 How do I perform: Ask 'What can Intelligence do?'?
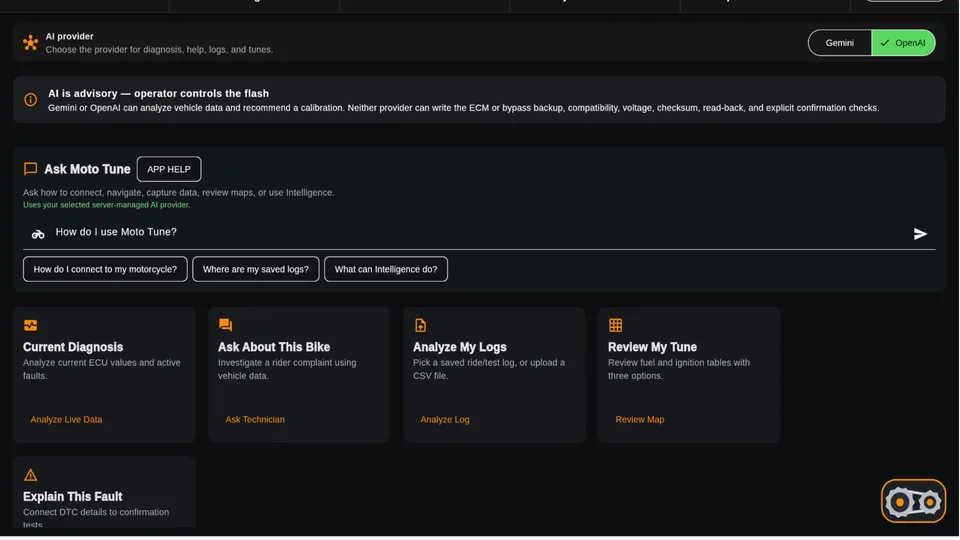[386, 269]
